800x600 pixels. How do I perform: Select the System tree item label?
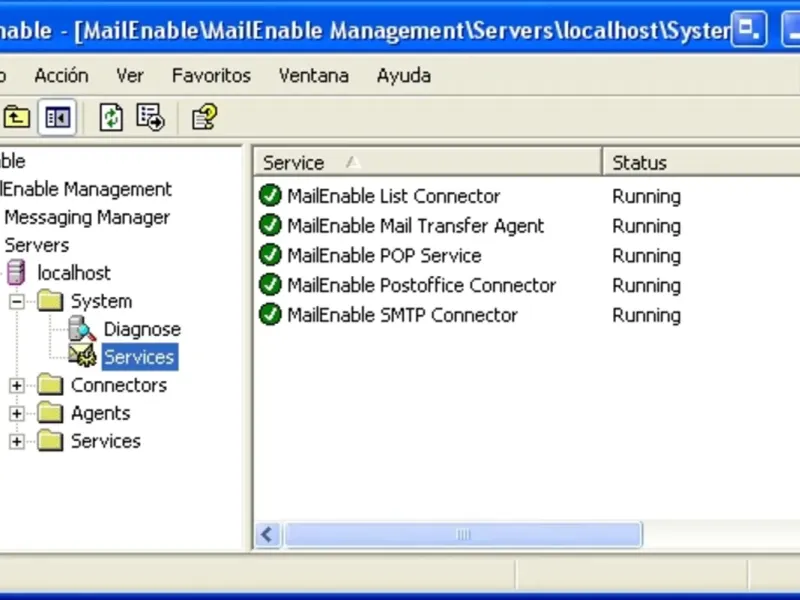pos(101,301)
